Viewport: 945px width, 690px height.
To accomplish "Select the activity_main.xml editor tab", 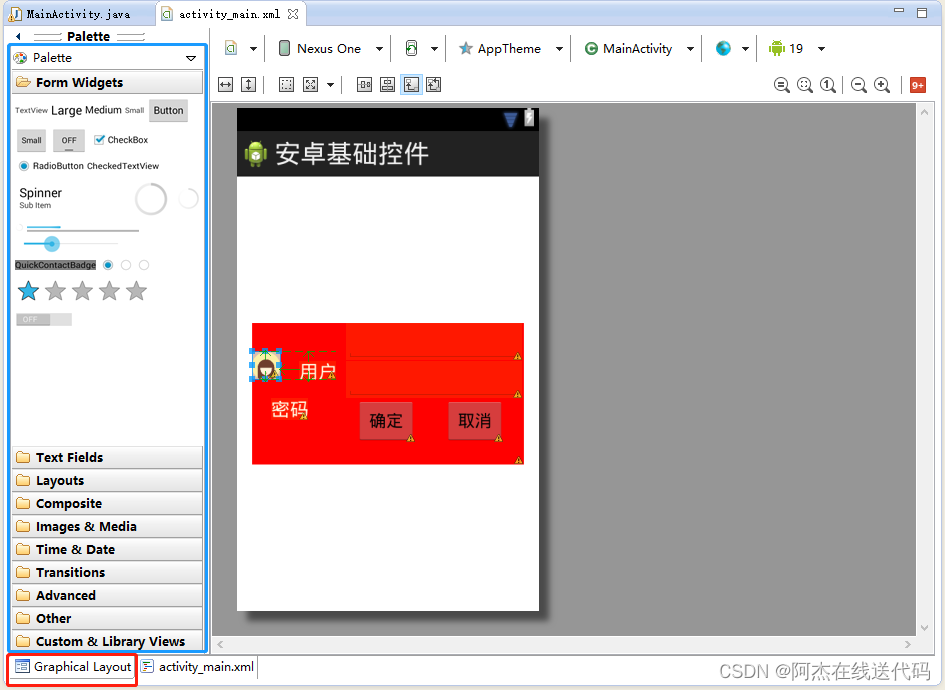I will (230, 14).
